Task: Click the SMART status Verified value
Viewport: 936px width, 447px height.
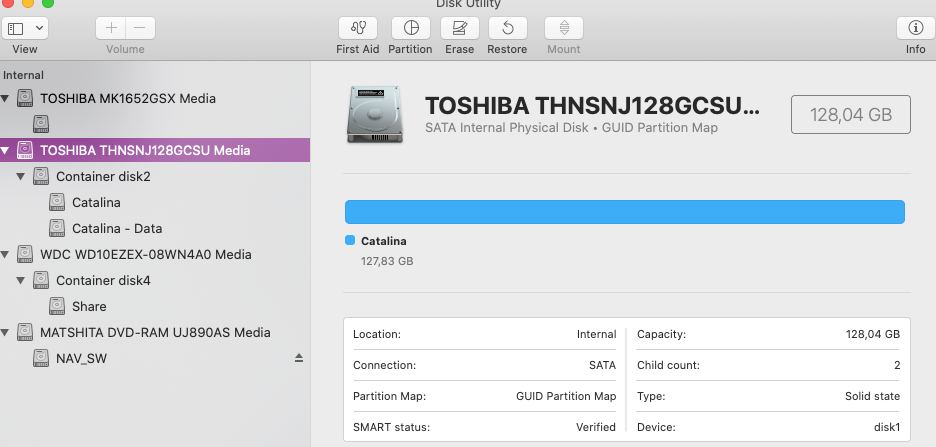Action: pyautogui.click(x=596, y=427)
